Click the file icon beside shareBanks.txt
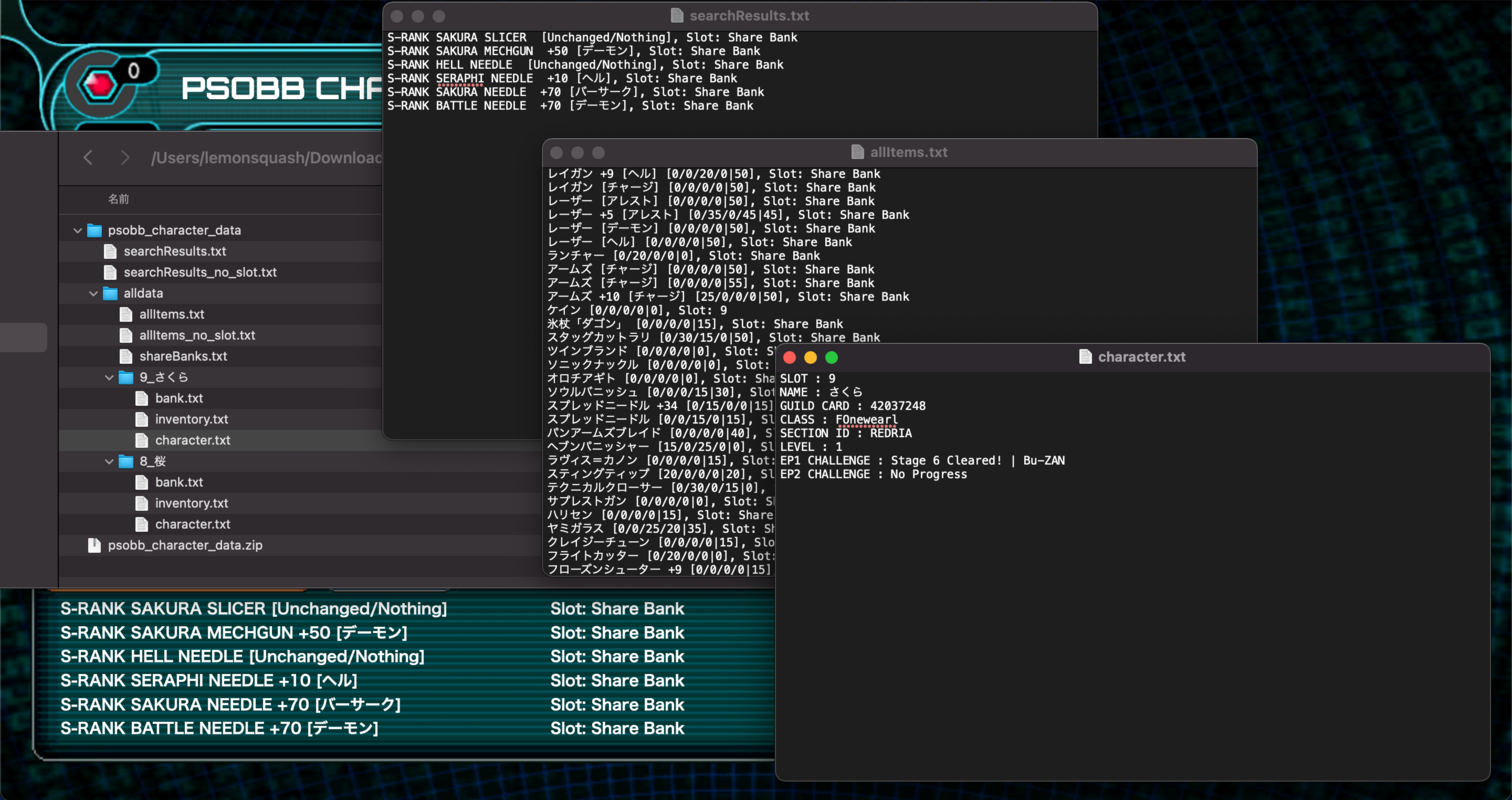Viewport: 1512px width, 800px height. 126,356
